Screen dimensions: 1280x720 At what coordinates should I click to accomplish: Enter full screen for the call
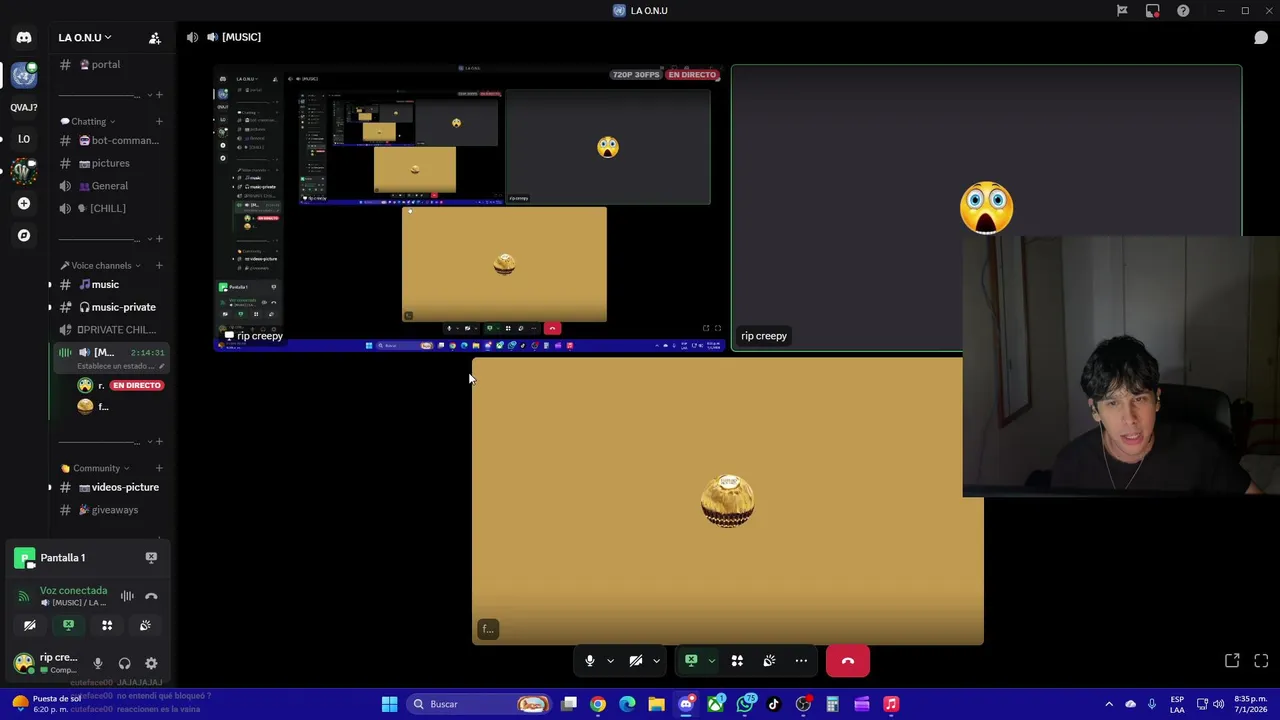(1261, 661)
